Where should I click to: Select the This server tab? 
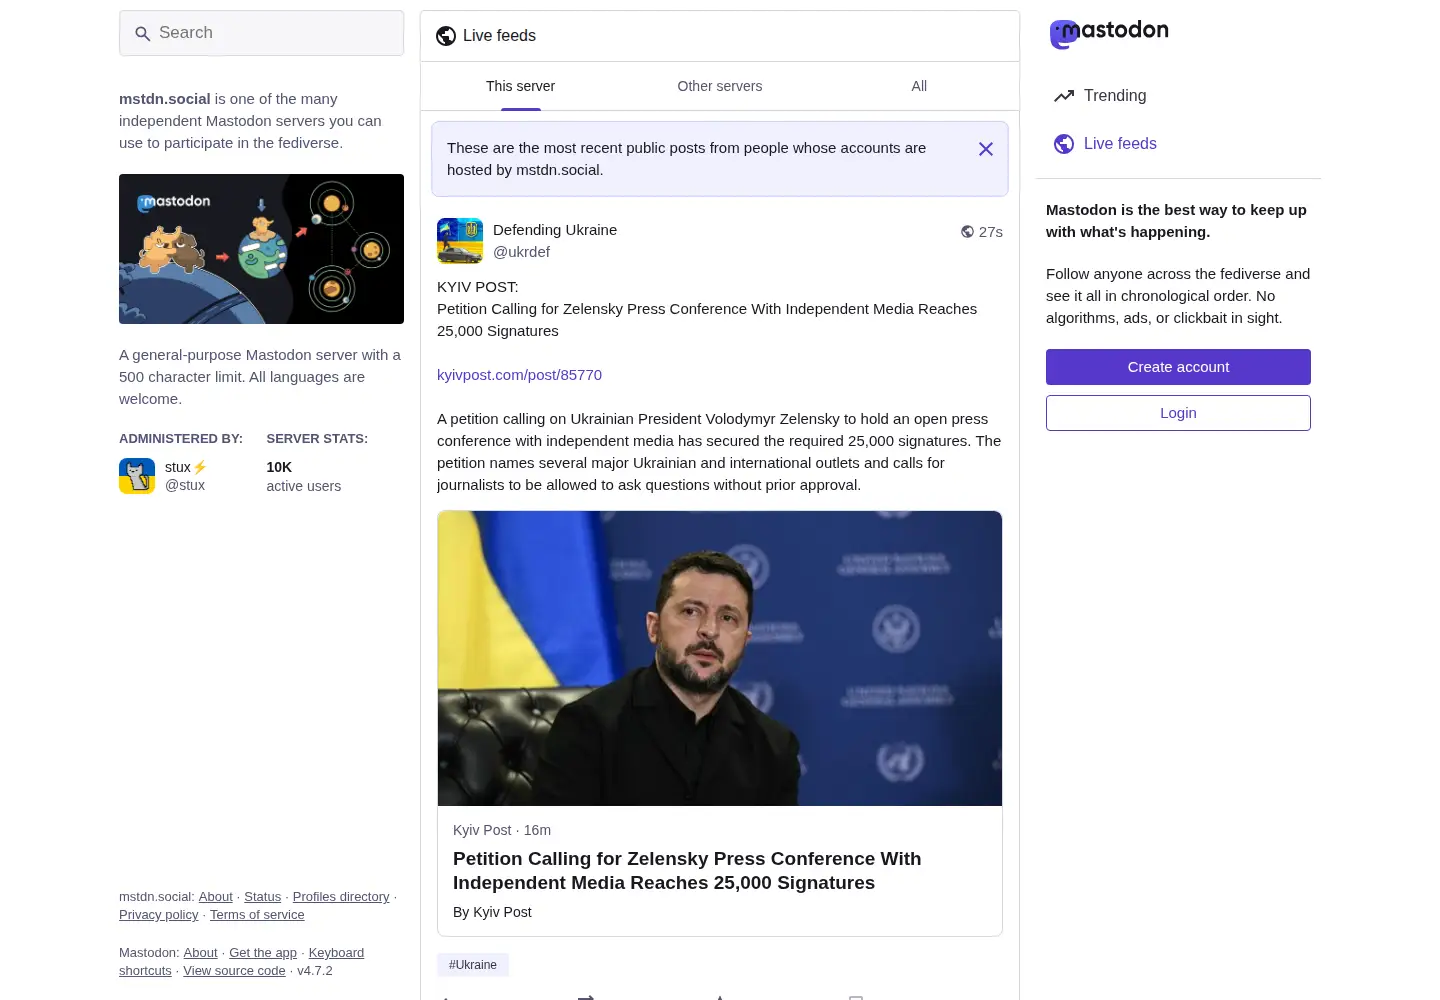point(520,86)
